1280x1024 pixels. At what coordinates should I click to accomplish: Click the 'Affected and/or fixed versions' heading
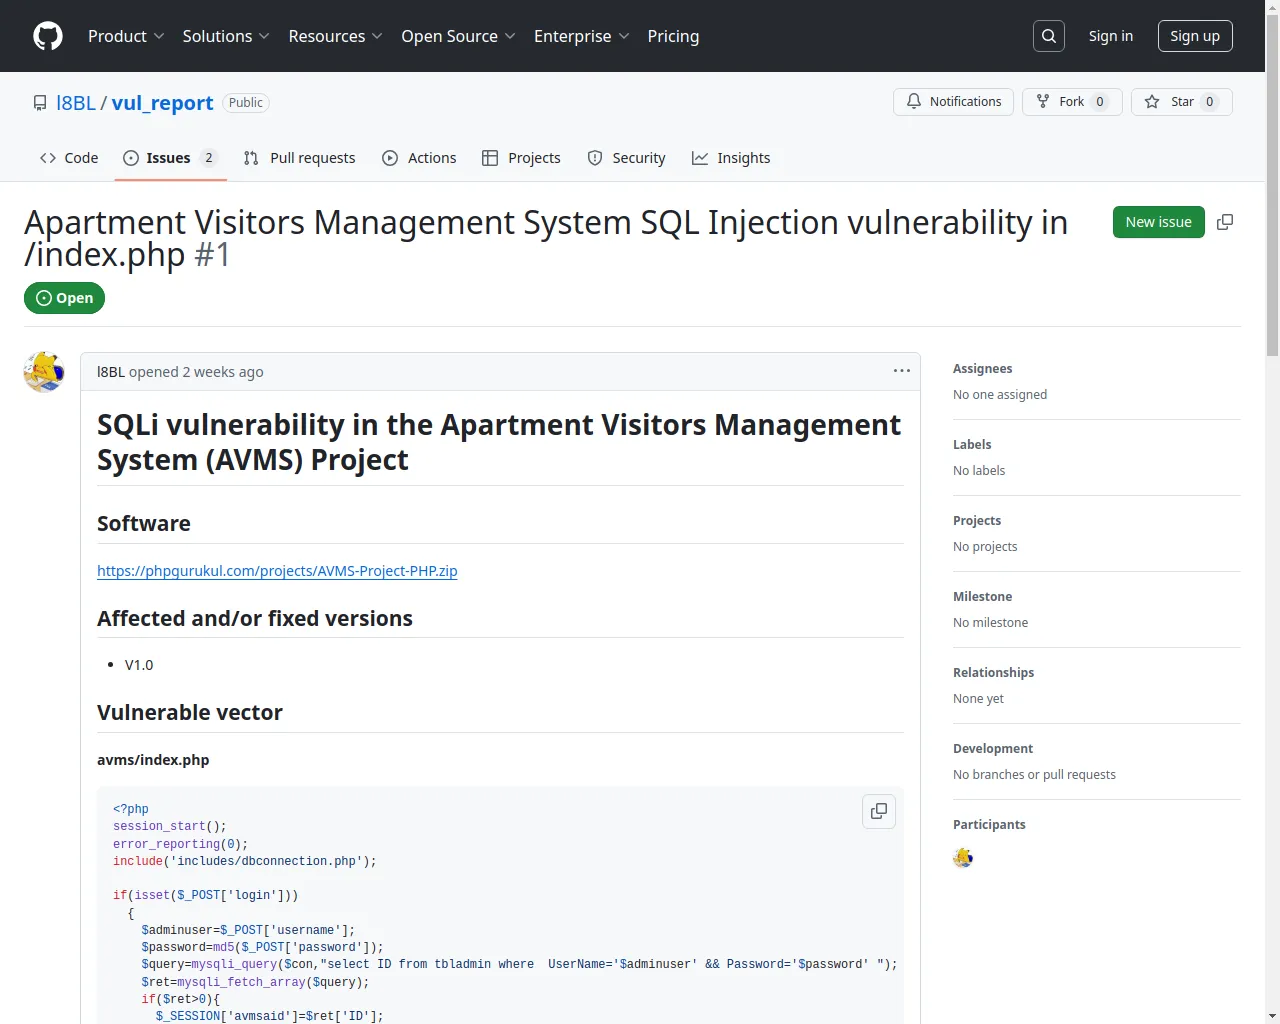click(255, 619)
